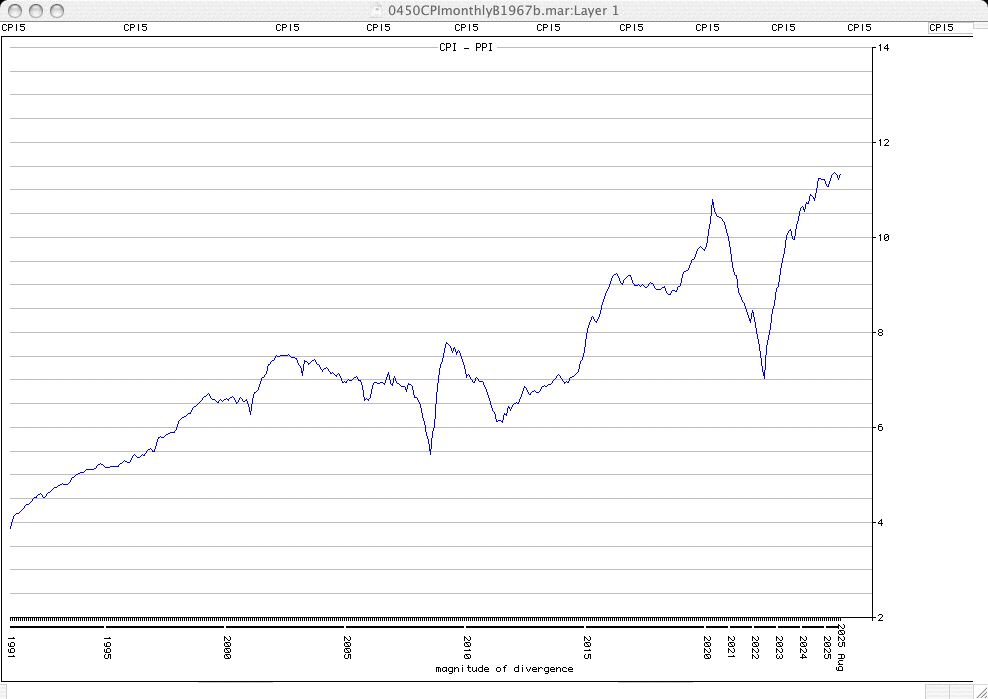Image resolution: width=988 pixels, height=699 pixels.
Task: Select the 2010 x-axis year label
Action: (466, 643)
